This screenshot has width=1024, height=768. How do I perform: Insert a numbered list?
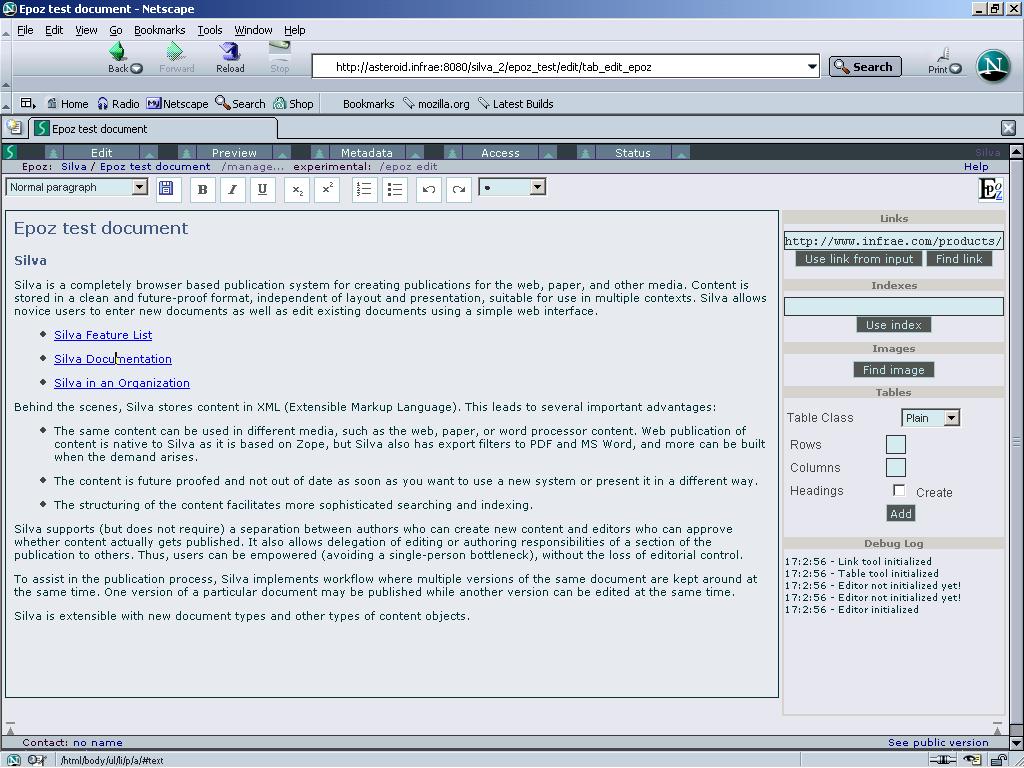(x=364, y=189)
